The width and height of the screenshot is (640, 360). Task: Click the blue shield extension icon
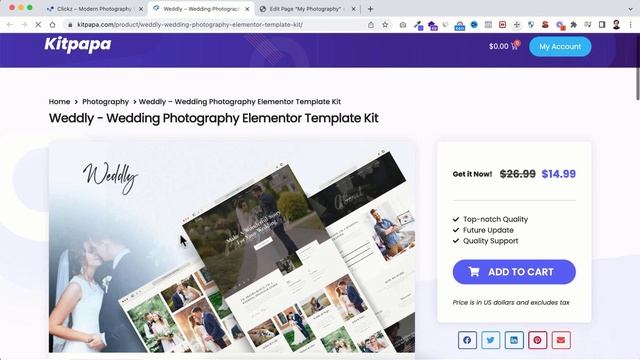tap(531, 25)
